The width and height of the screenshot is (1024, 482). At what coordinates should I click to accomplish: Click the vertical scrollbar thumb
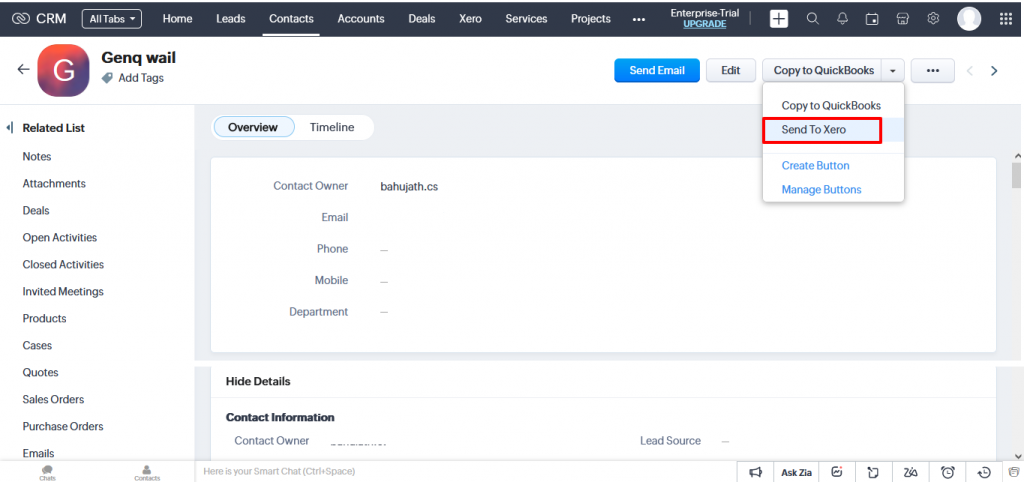[x=1016, y=175]
